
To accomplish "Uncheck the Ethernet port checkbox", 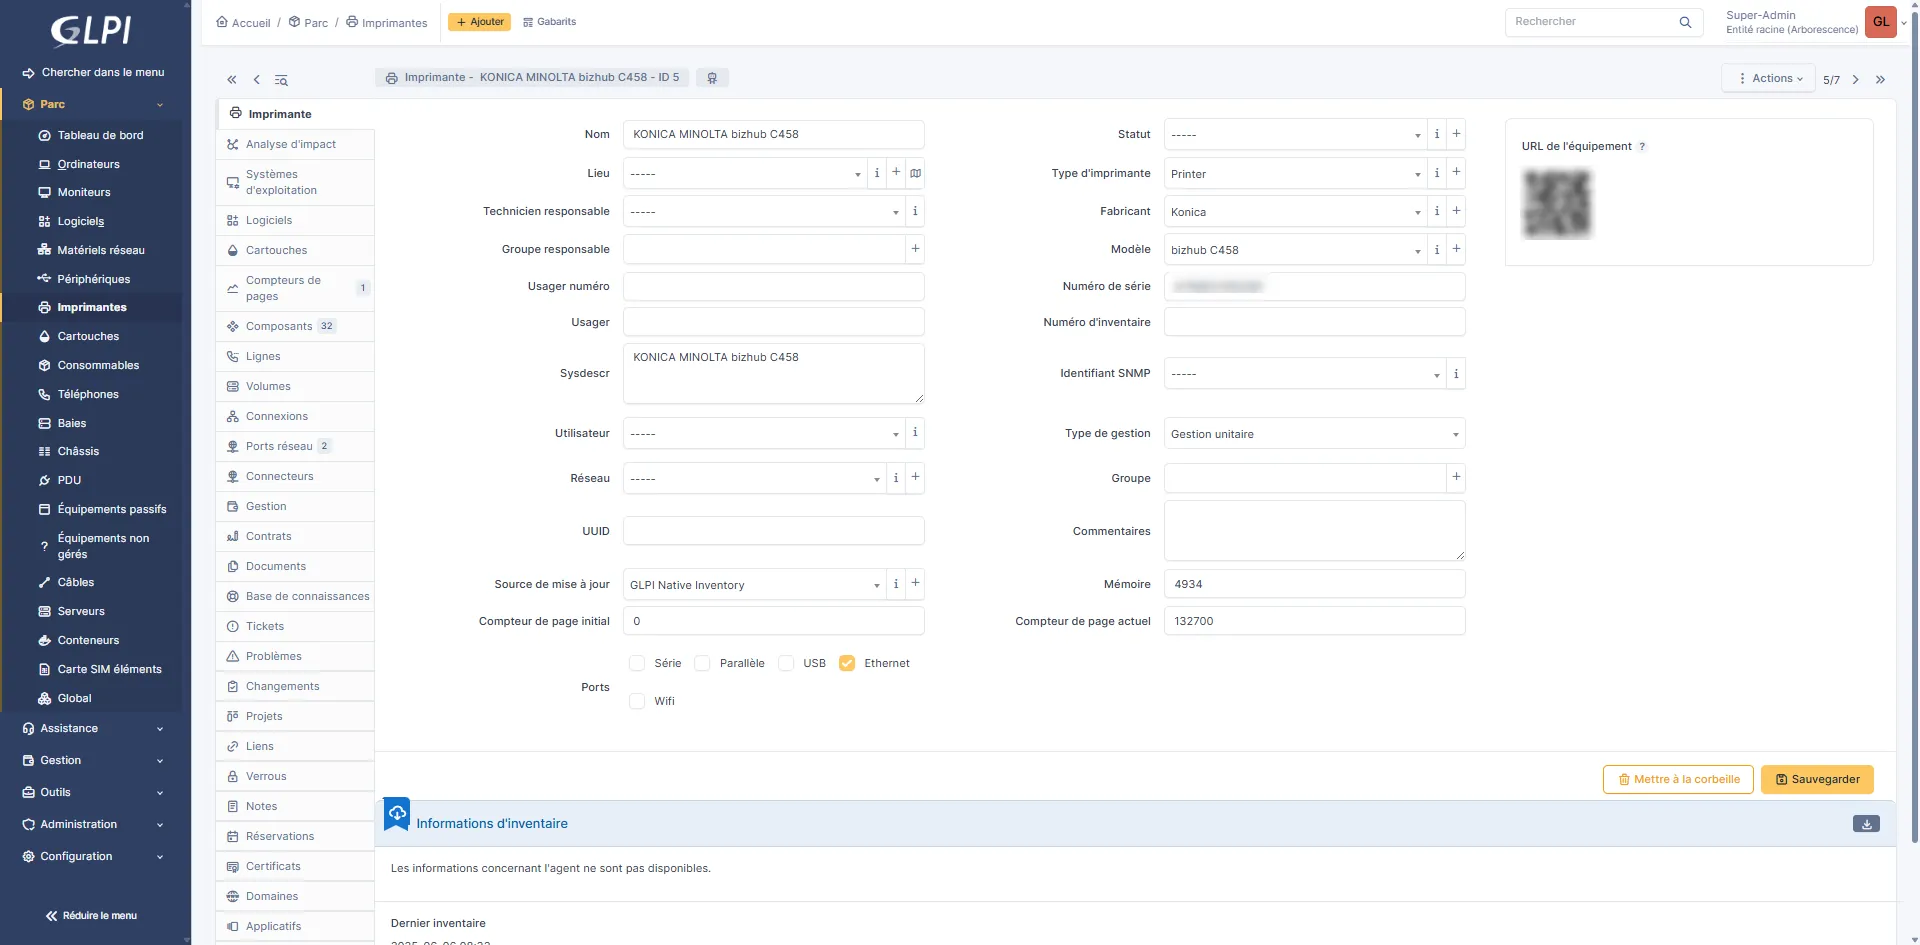I will coord(847,663).
